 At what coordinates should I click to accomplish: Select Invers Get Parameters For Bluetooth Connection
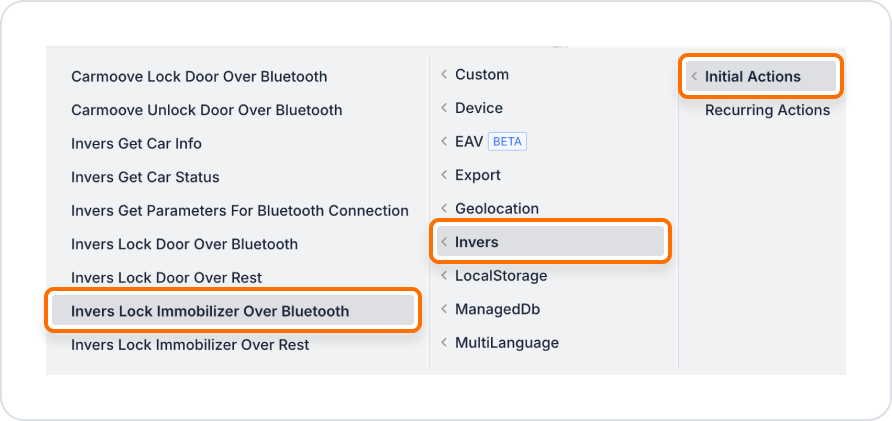click(239, 210)
